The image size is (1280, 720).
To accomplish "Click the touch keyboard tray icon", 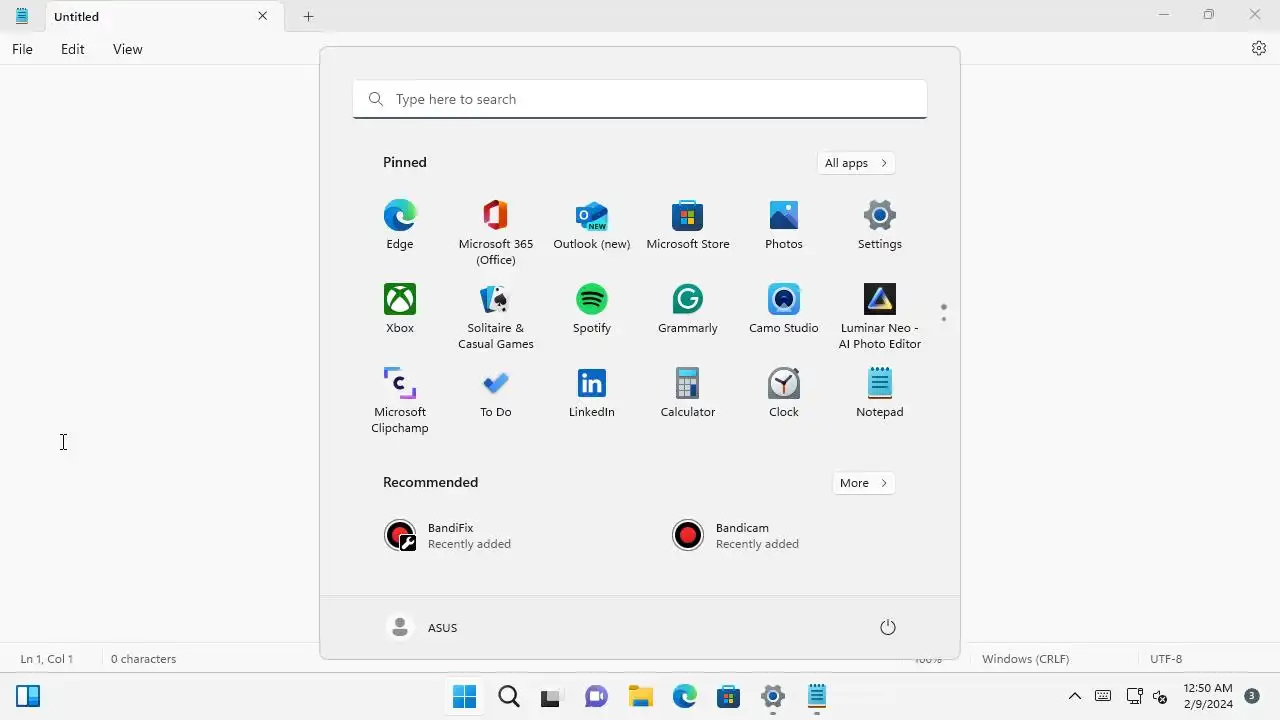I will tap(1103, 696).
